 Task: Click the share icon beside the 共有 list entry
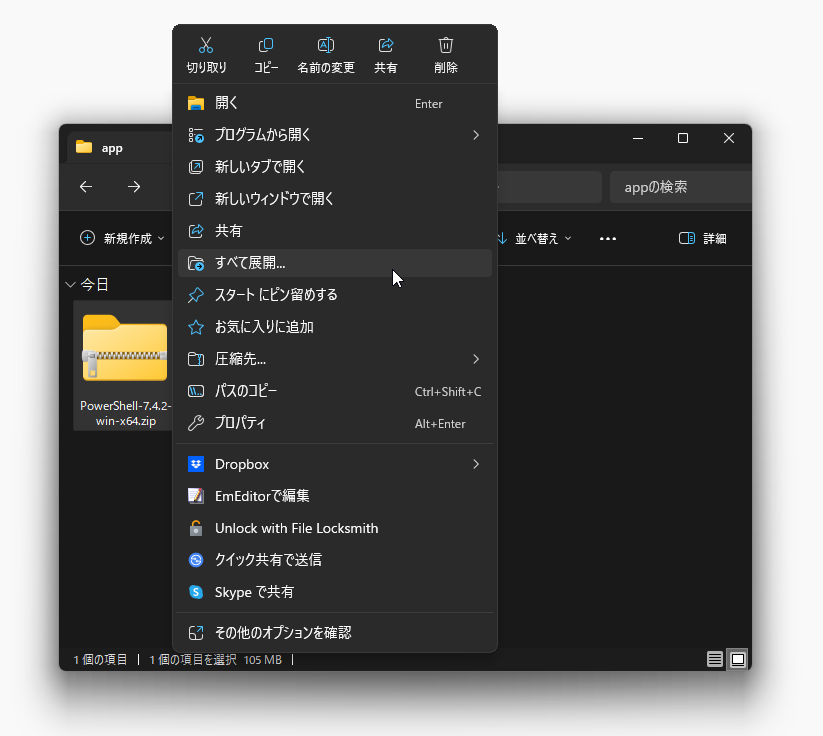click(x=196, y=231)
